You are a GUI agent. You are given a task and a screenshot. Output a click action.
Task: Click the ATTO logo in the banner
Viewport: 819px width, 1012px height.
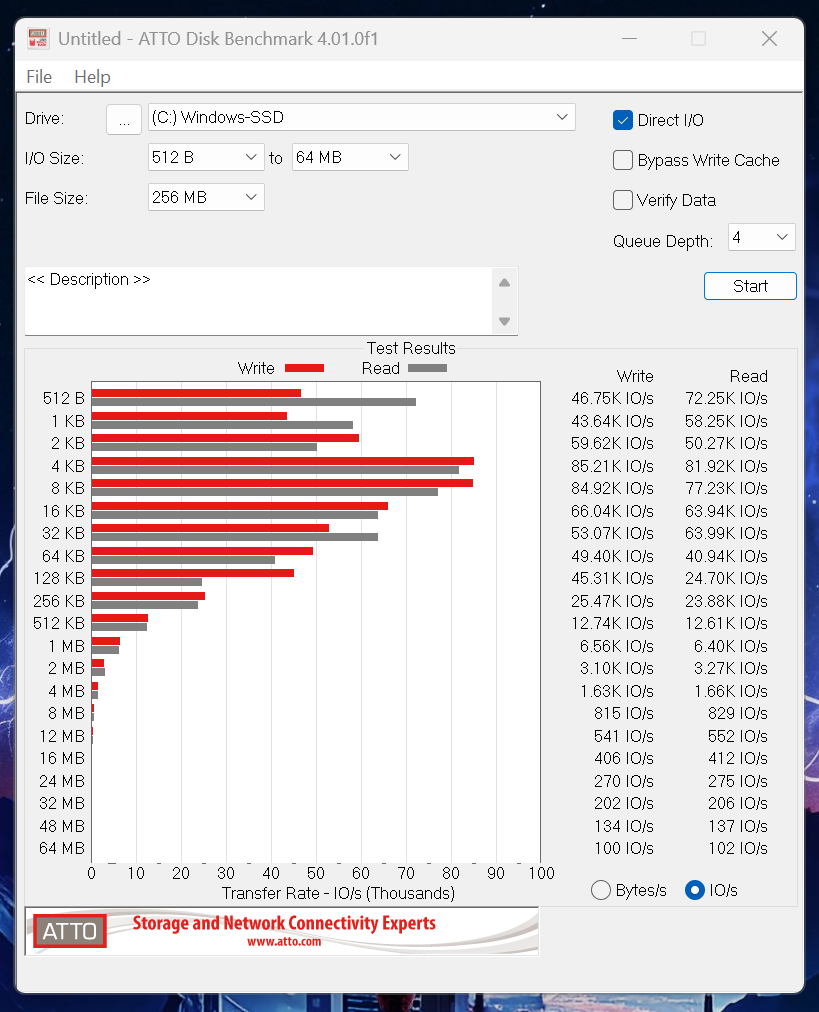point(70,931)
